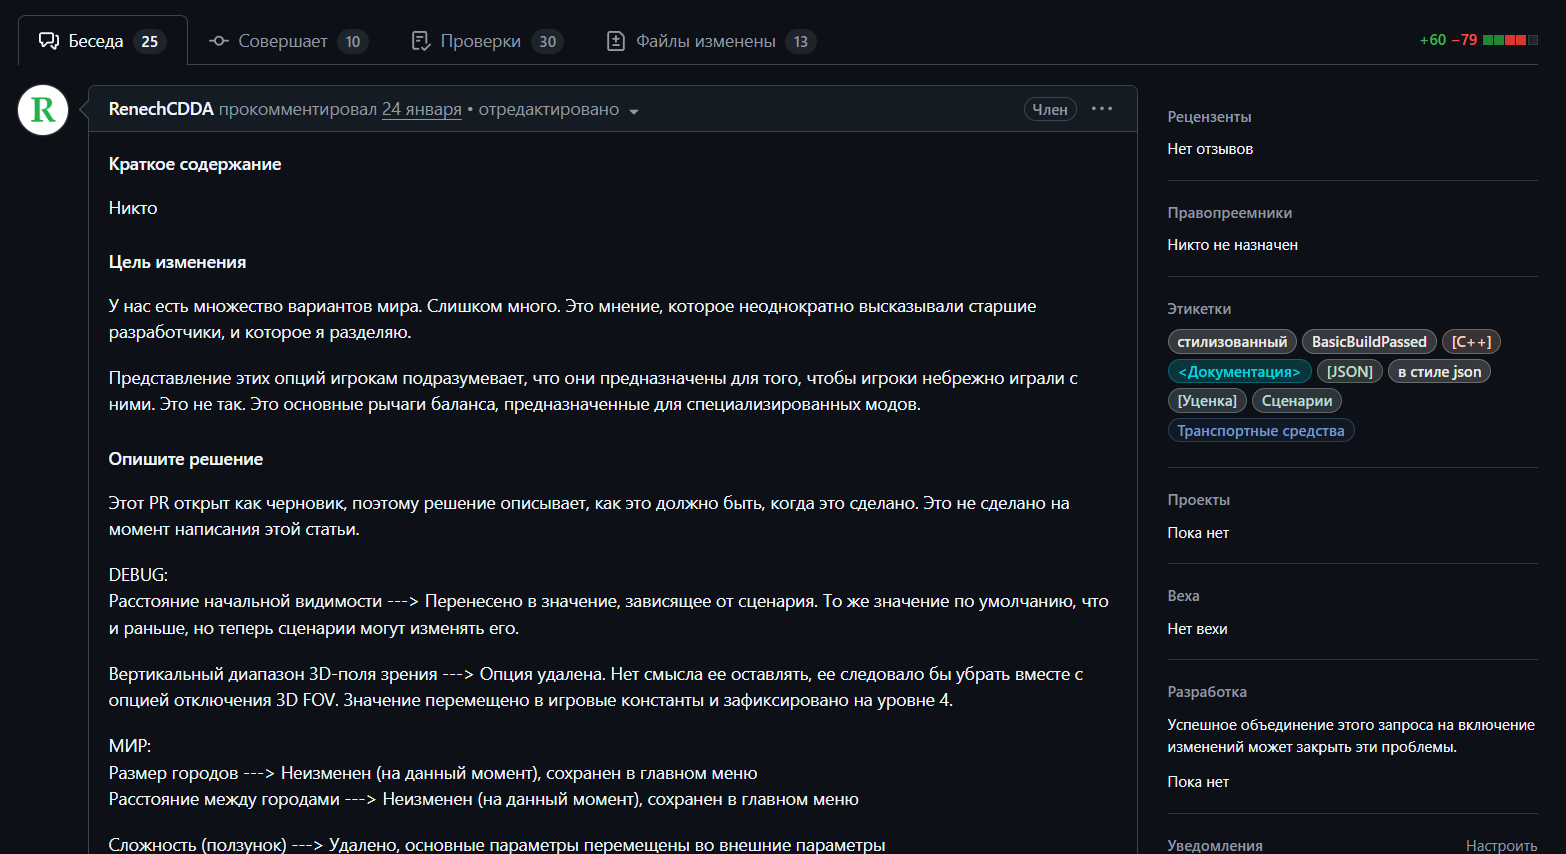Image resolution: width=1566 pixels, height=854 pixels.
Task: Click the Член member badge
Action: [1050, 109]
